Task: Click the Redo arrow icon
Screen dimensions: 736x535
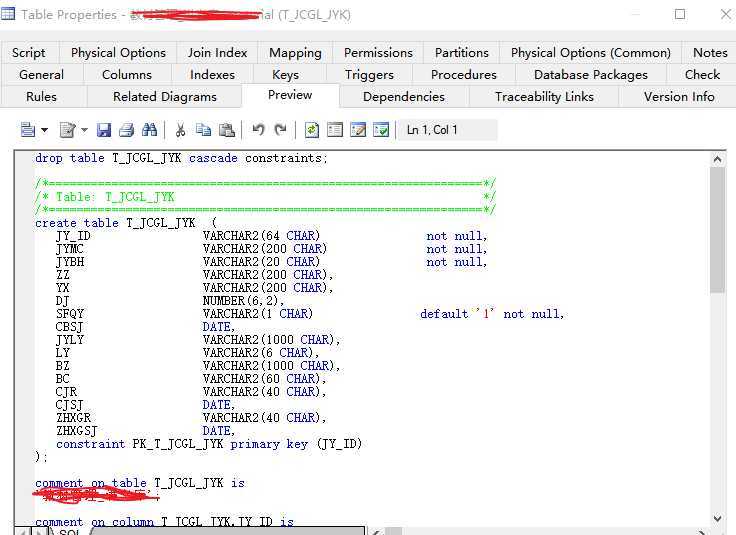Action: [281, 130]
